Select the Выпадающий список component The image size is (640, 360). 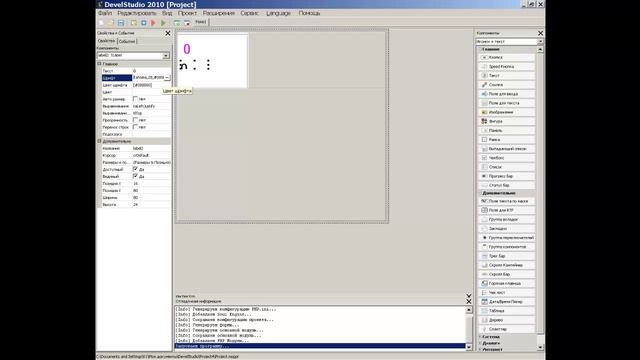tap(507, 149)
